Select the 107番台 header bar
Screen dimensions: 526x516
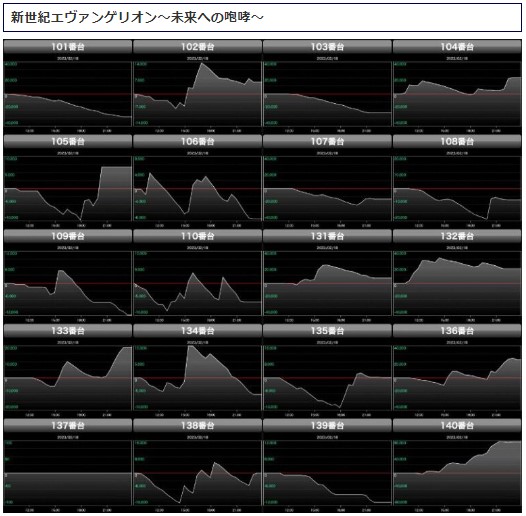327,141
